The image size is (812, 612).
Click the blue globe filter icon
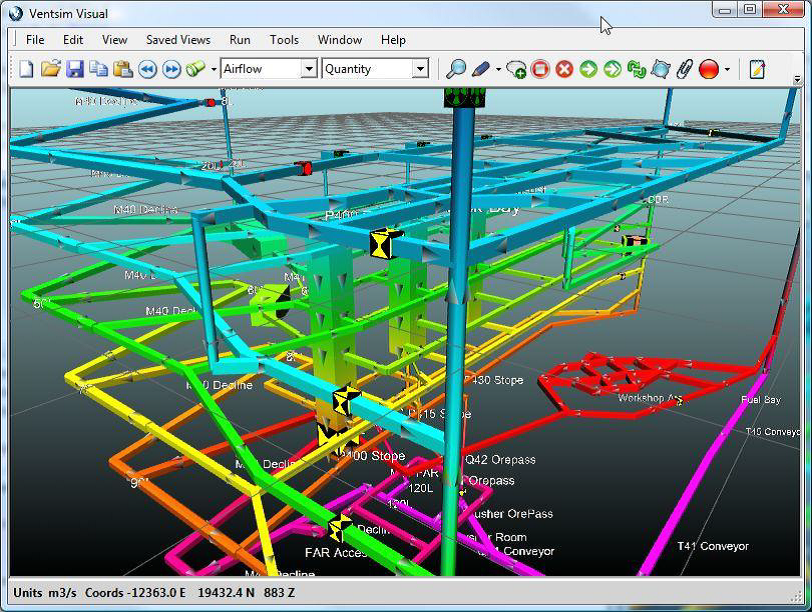tap(661, 69)
